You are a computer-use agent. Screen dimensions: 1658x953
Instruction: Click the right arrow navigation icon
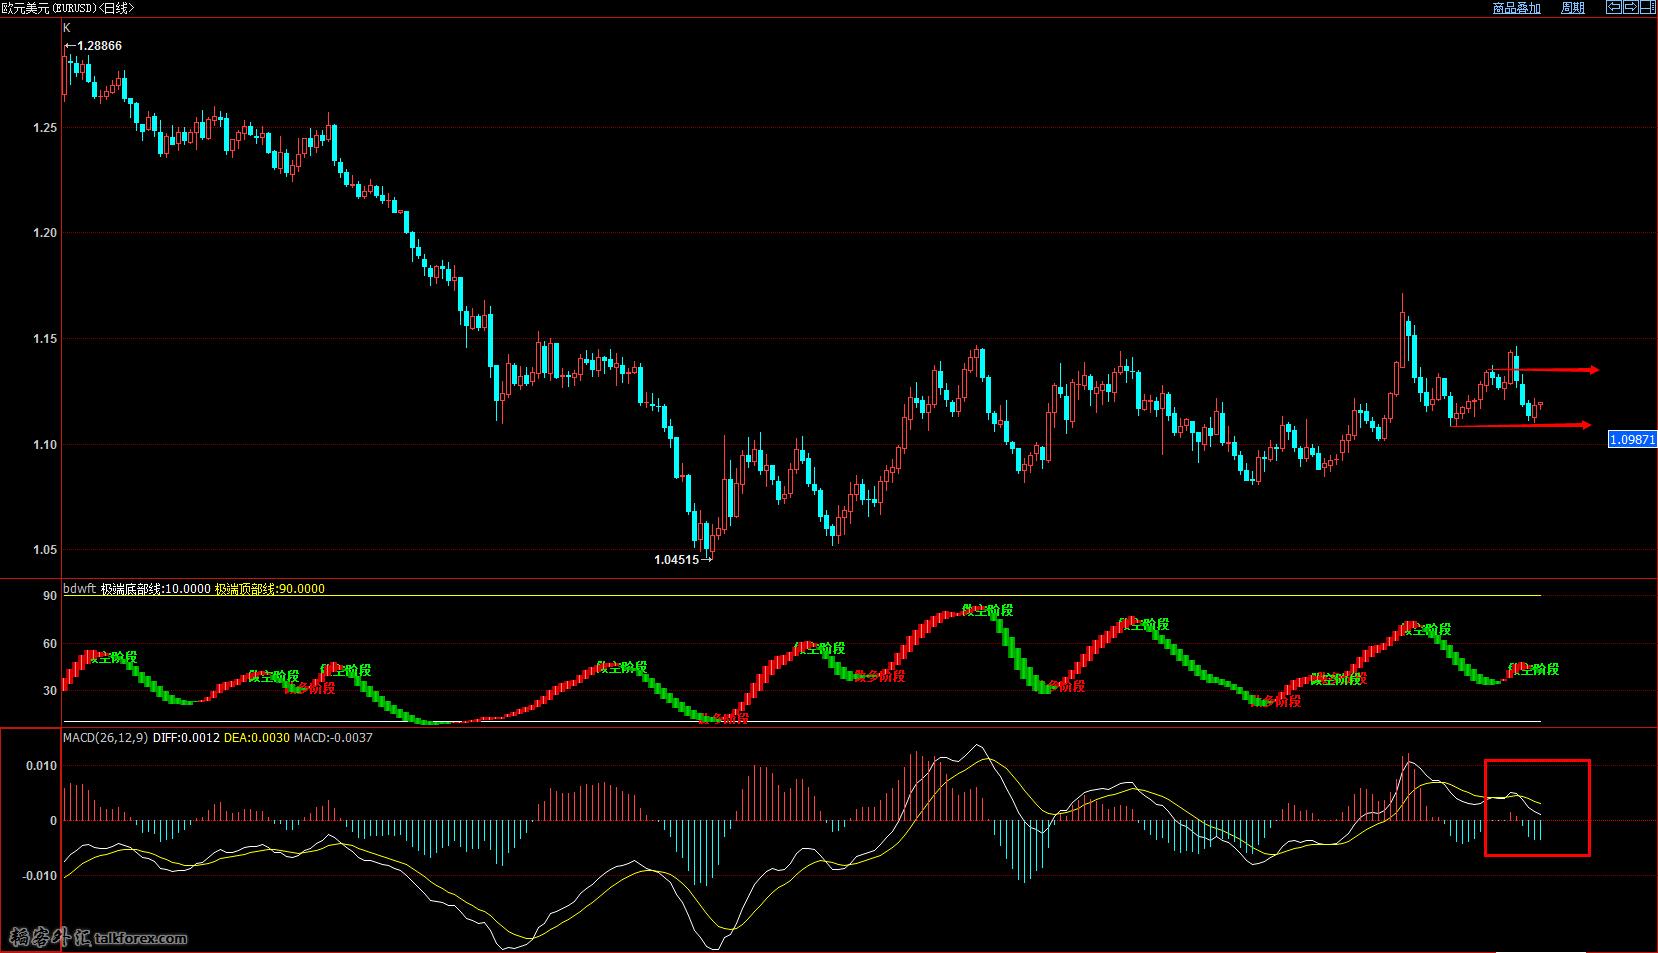pos(1631,7)
